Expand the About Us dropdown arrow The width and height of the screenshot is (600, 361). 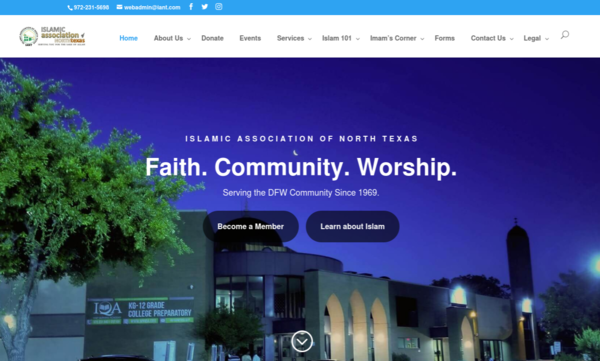pyautogui.click(x=189, y=39)
